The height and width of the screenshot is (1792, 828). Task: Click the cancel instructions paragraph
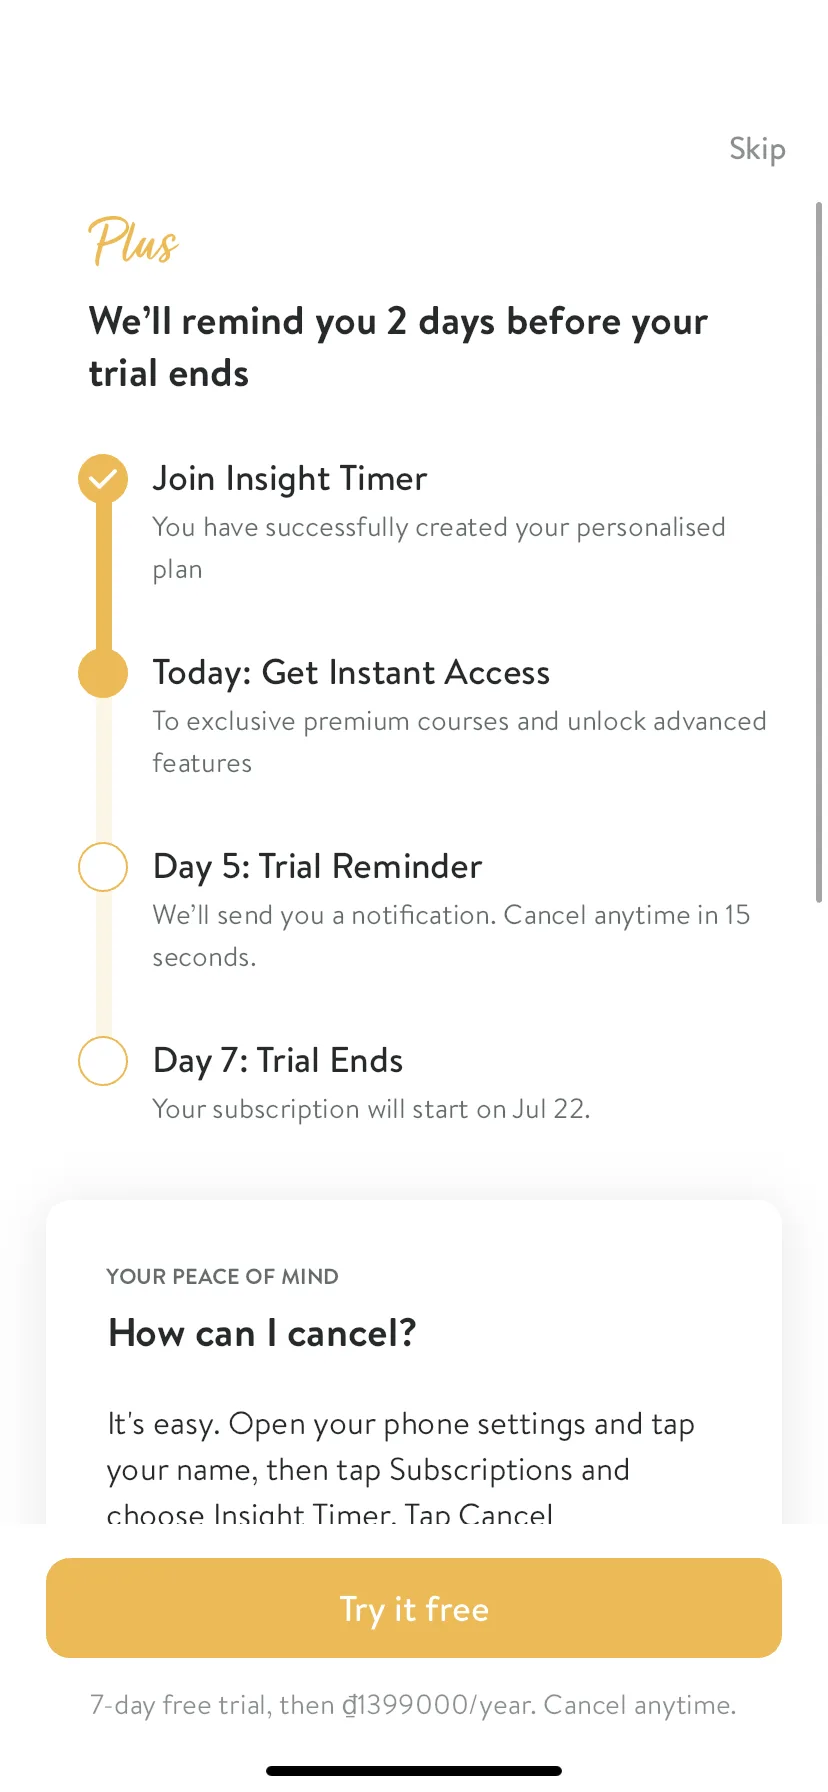coord(401,1468)
